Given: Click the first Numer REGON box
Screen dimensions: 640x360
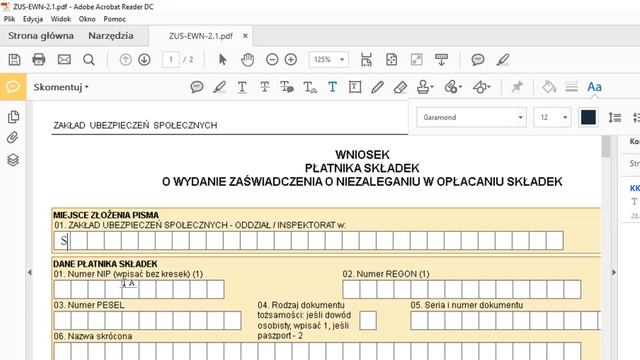Looking at the screenshot, I should pos(351,289).
